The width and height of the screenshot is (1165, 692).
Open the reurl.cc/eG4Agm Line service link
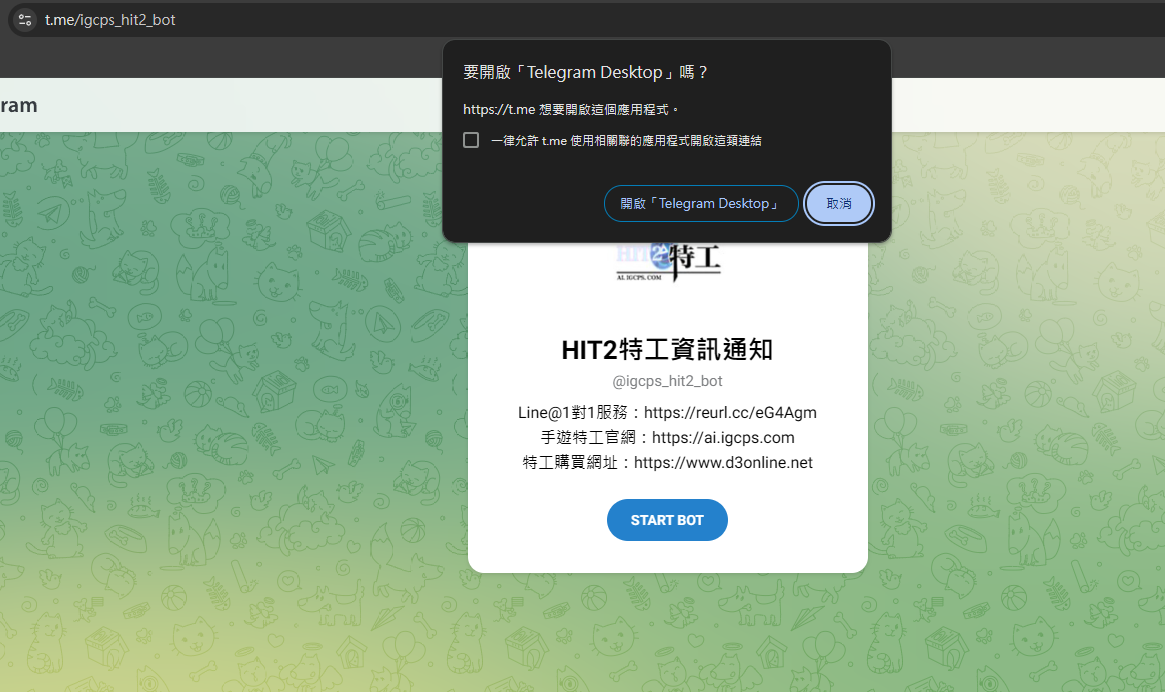[730, 412]
